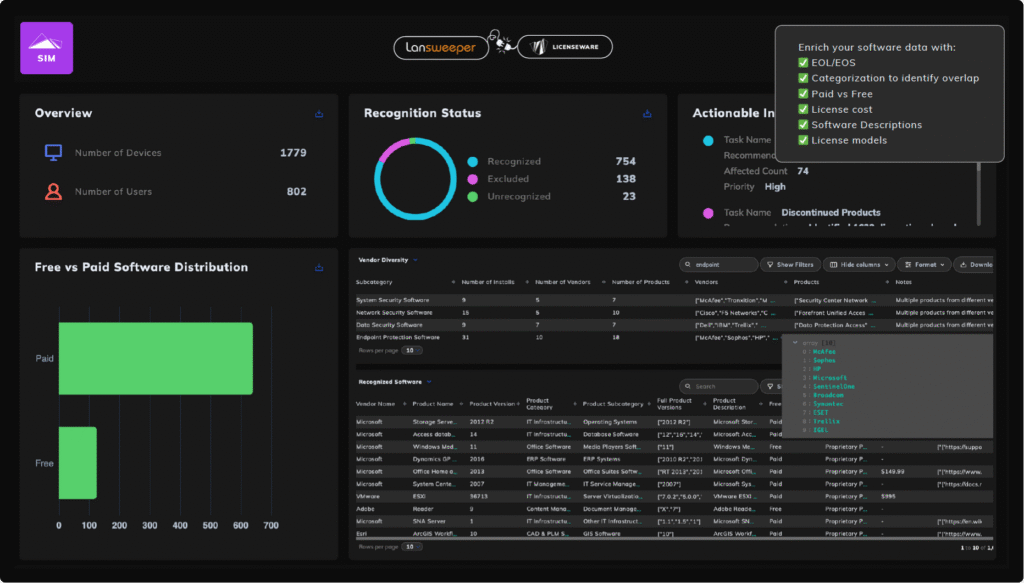
Task: Click the Operating Systems subcategory cell
Action: coord(610,422)
